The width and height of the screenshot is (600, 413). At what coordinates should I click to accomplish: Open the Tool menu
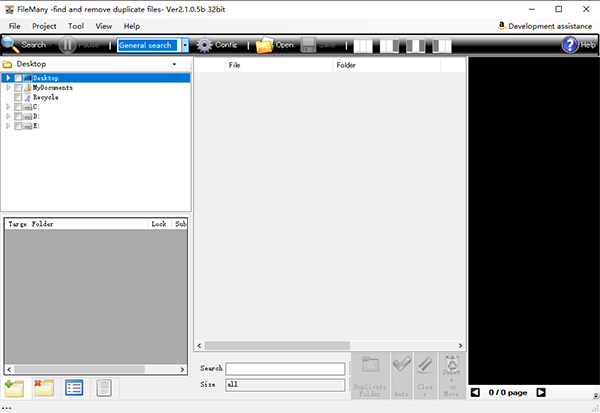coord(76,25)
